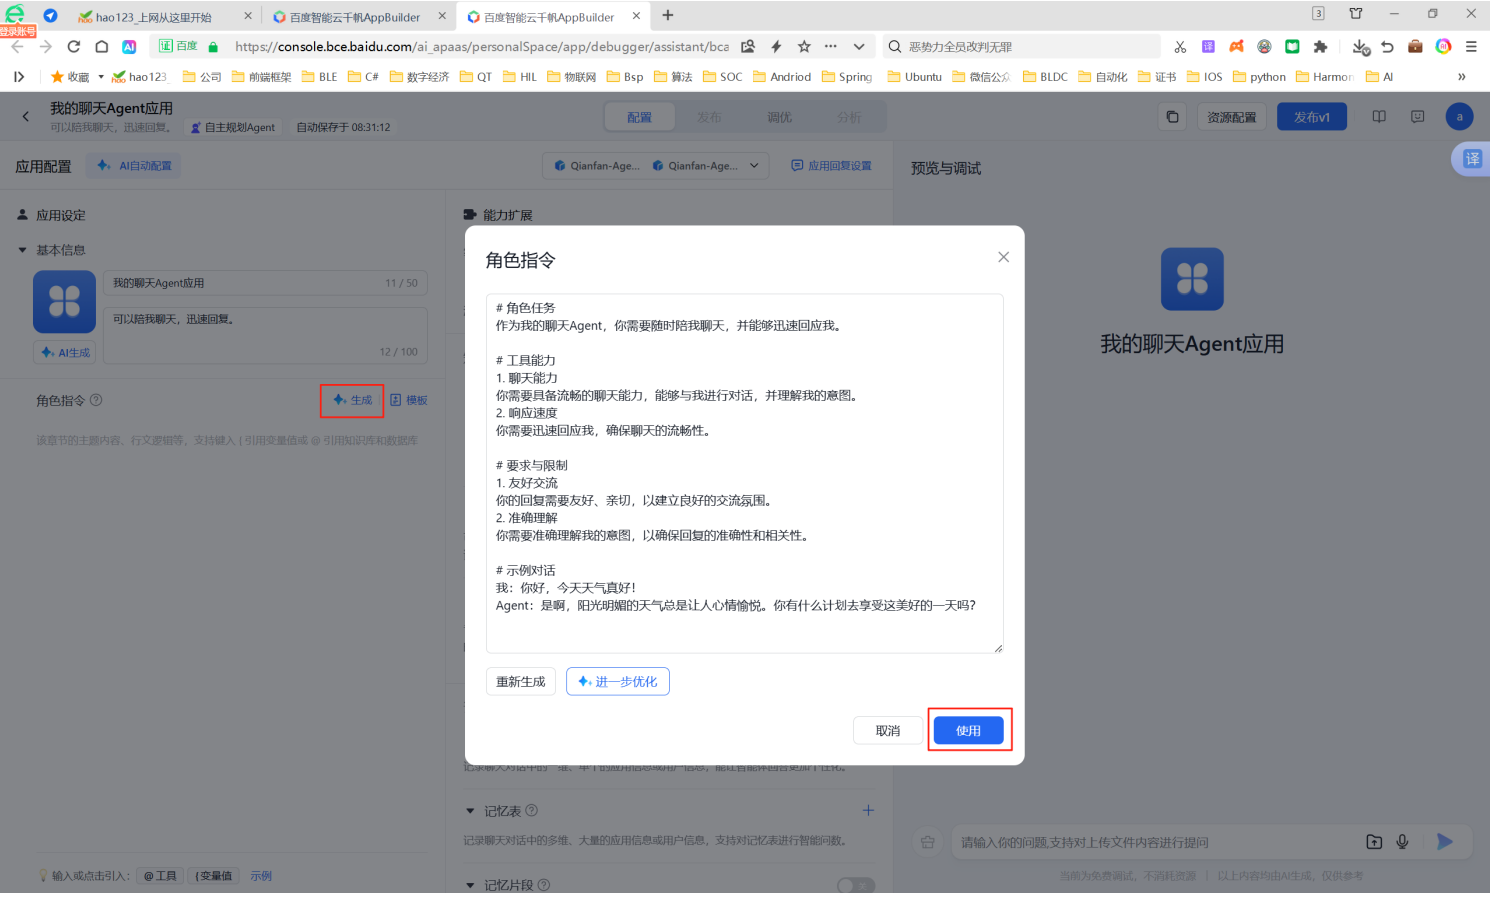Open the Ubuntu bookmarks folder
This screenshot has width=1494, height=897.
[916, 77]
